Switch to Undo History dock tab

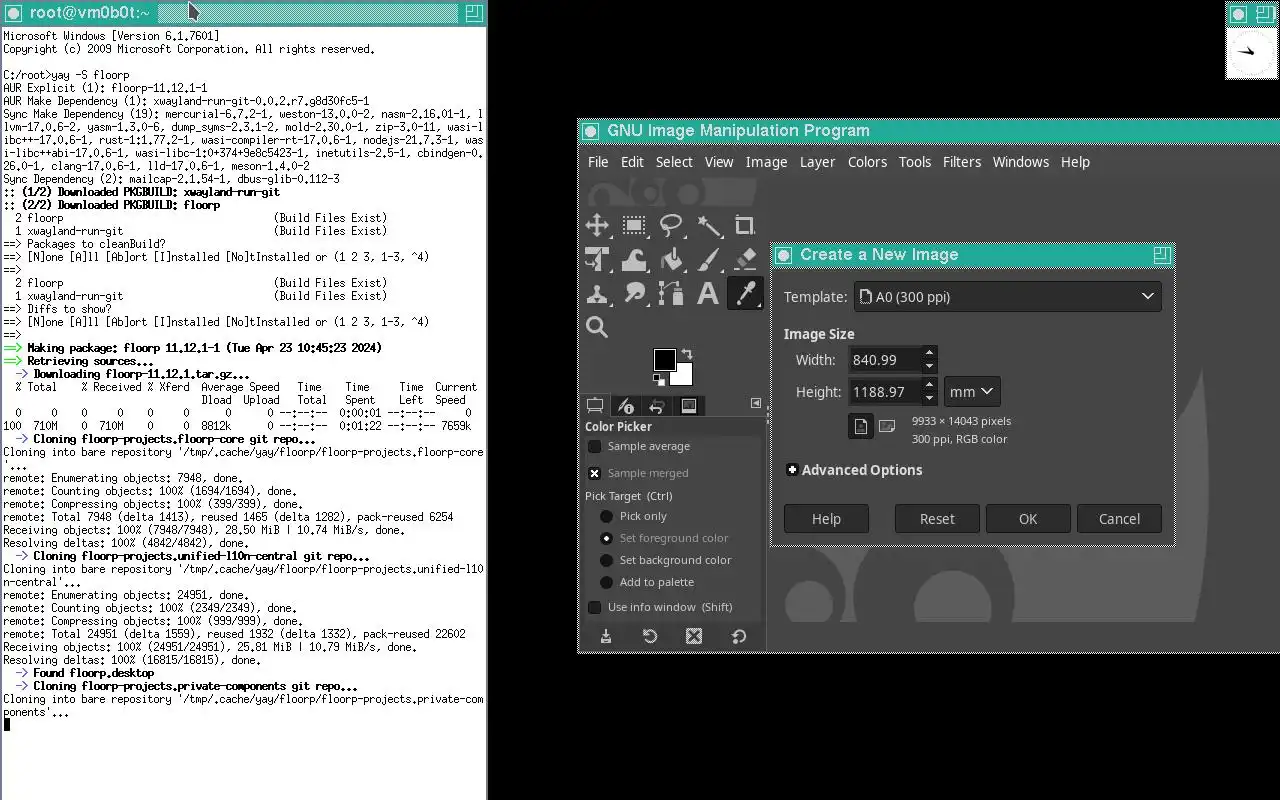click(x=657, y=405)
